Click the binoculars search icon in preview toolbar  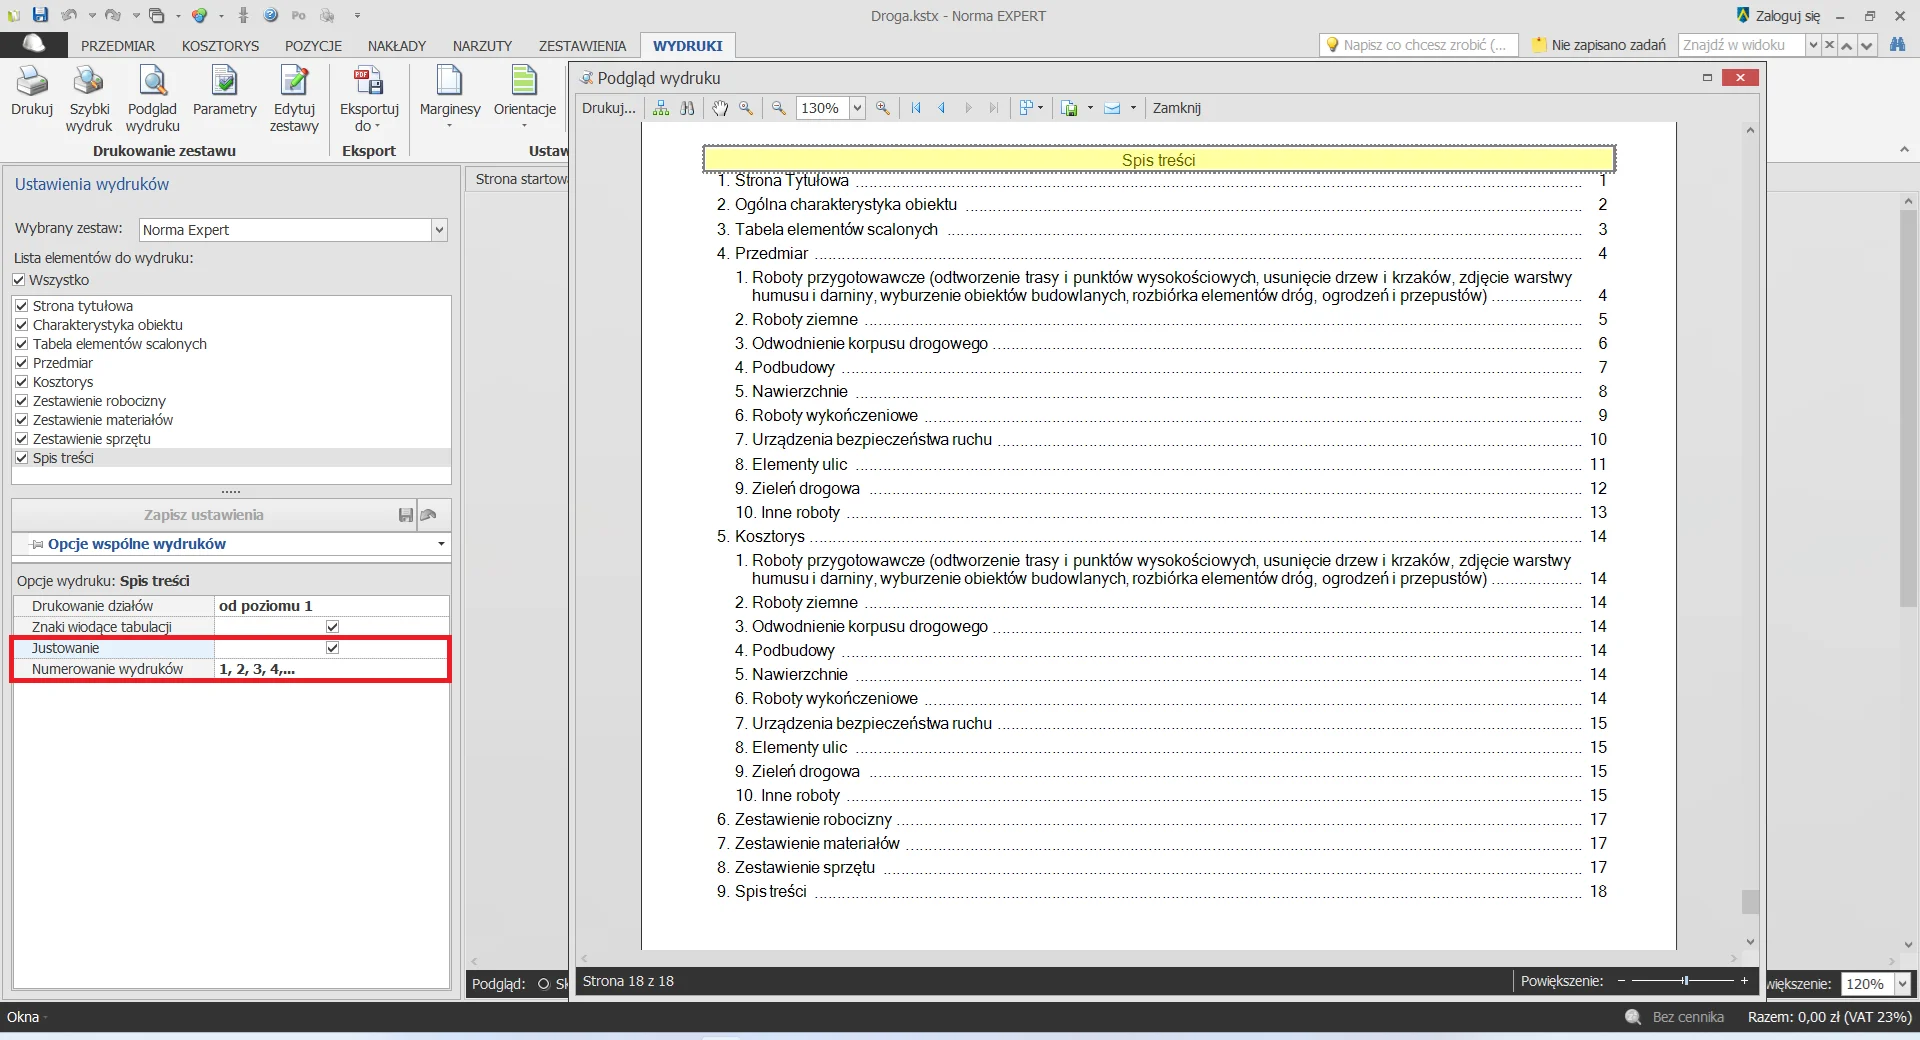pos(687,108)
